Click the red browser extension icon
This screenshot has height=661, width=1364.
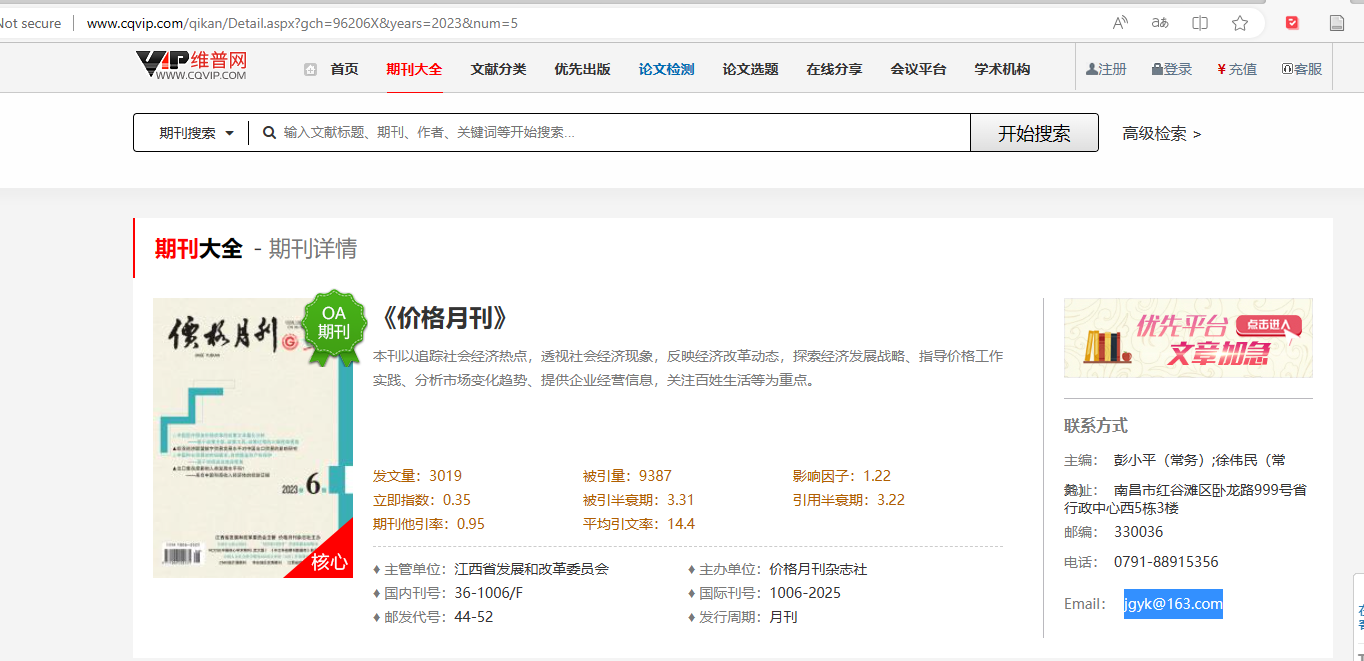[x=1292, y=23]
